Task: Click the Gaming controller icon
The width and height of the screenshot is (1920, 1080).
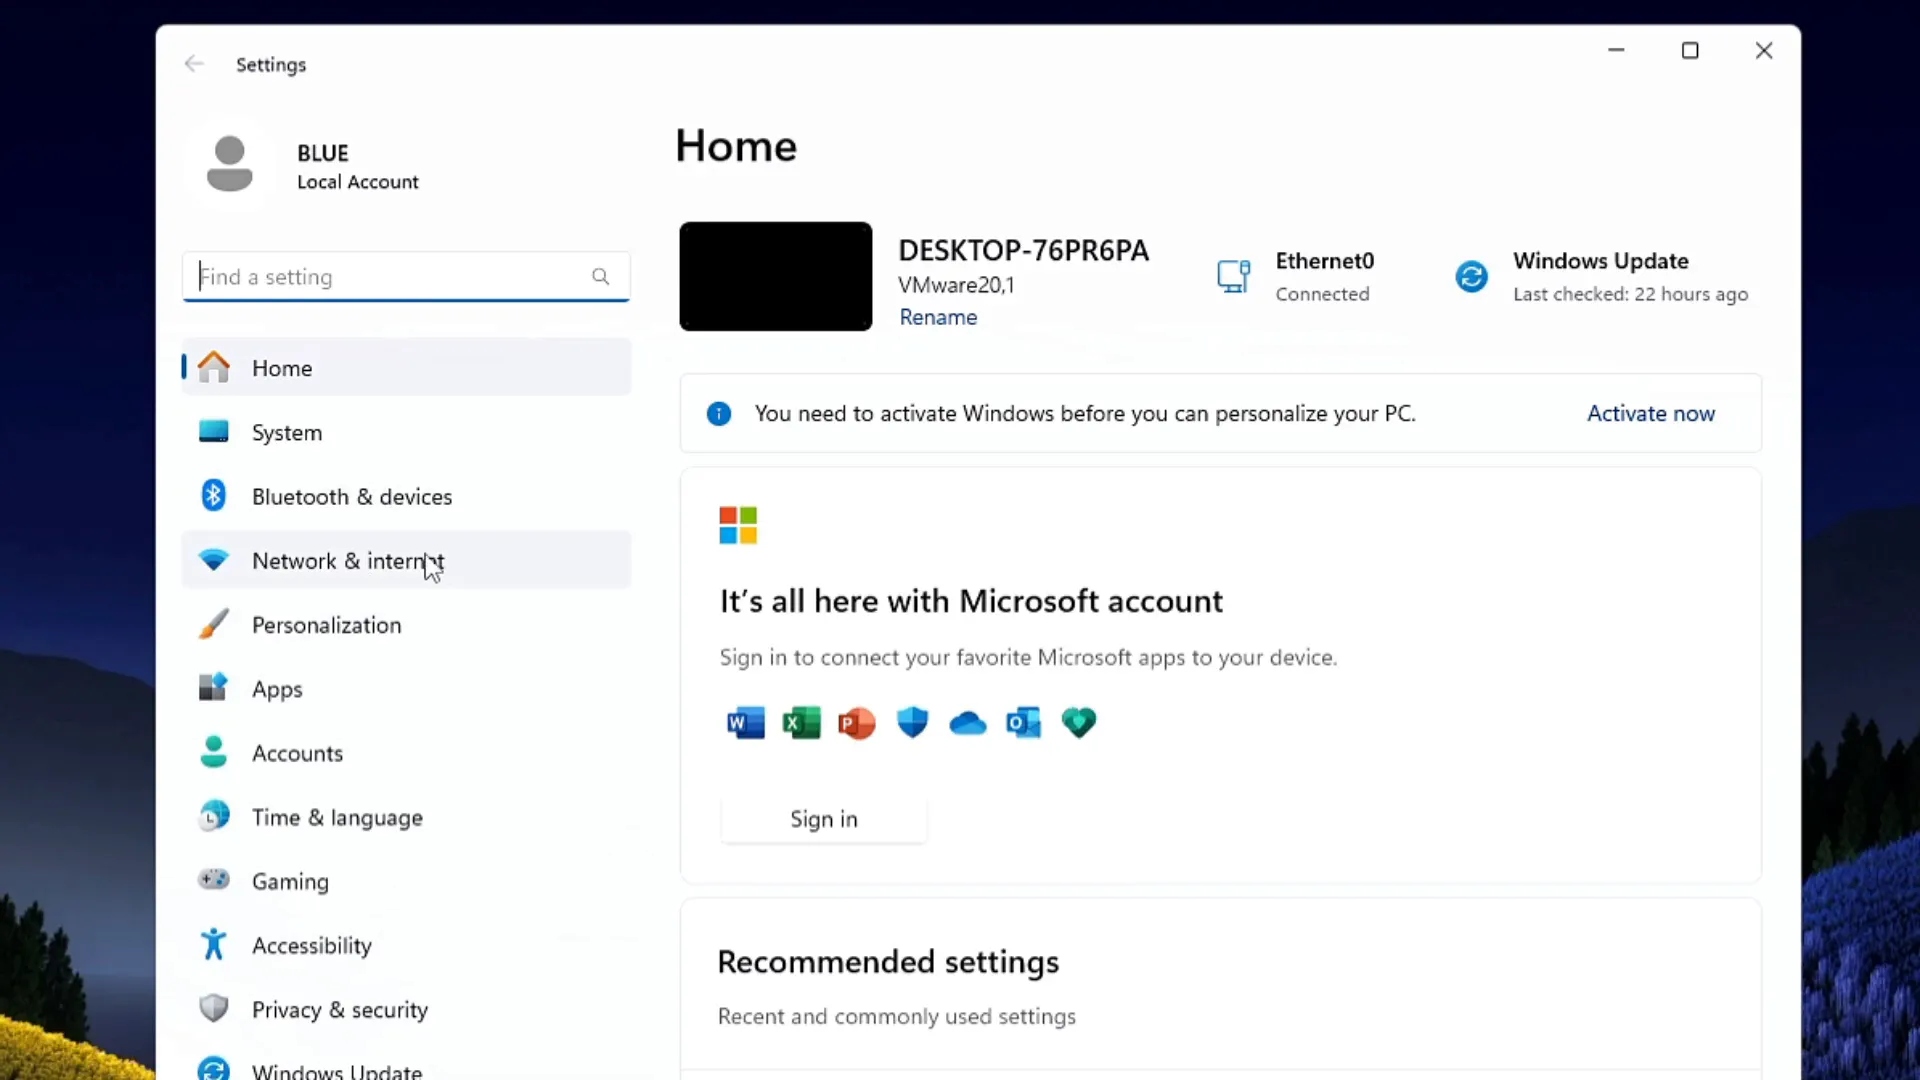Action: (213, 880)
